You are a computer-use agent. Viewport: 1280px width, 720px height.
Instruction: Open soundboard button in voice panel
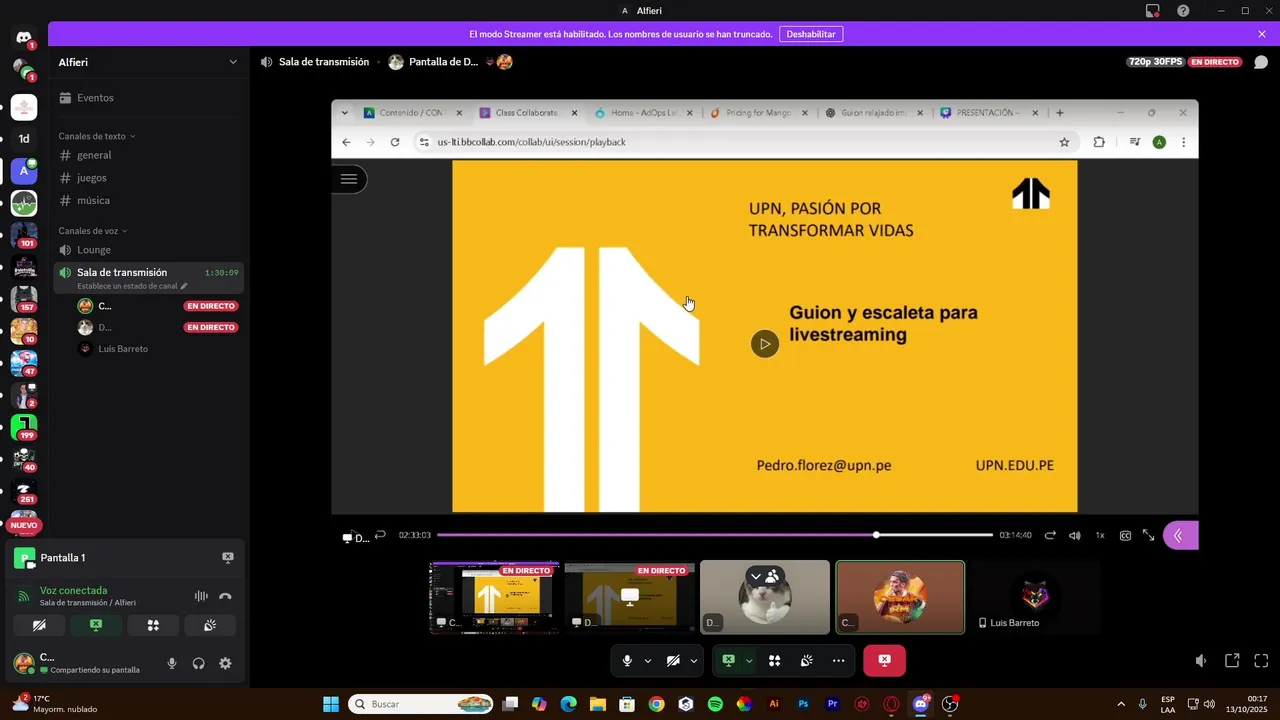pyautogui.click(x=210, y=625)
